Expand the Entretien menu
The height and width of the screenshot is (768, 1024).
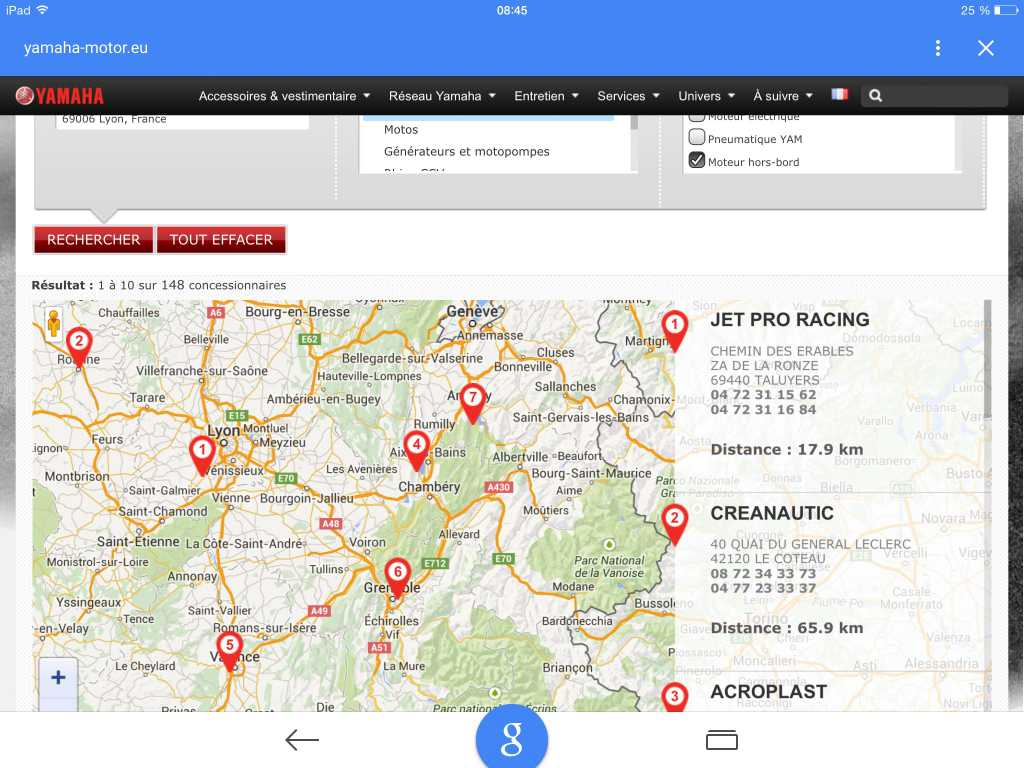[546, 96]
